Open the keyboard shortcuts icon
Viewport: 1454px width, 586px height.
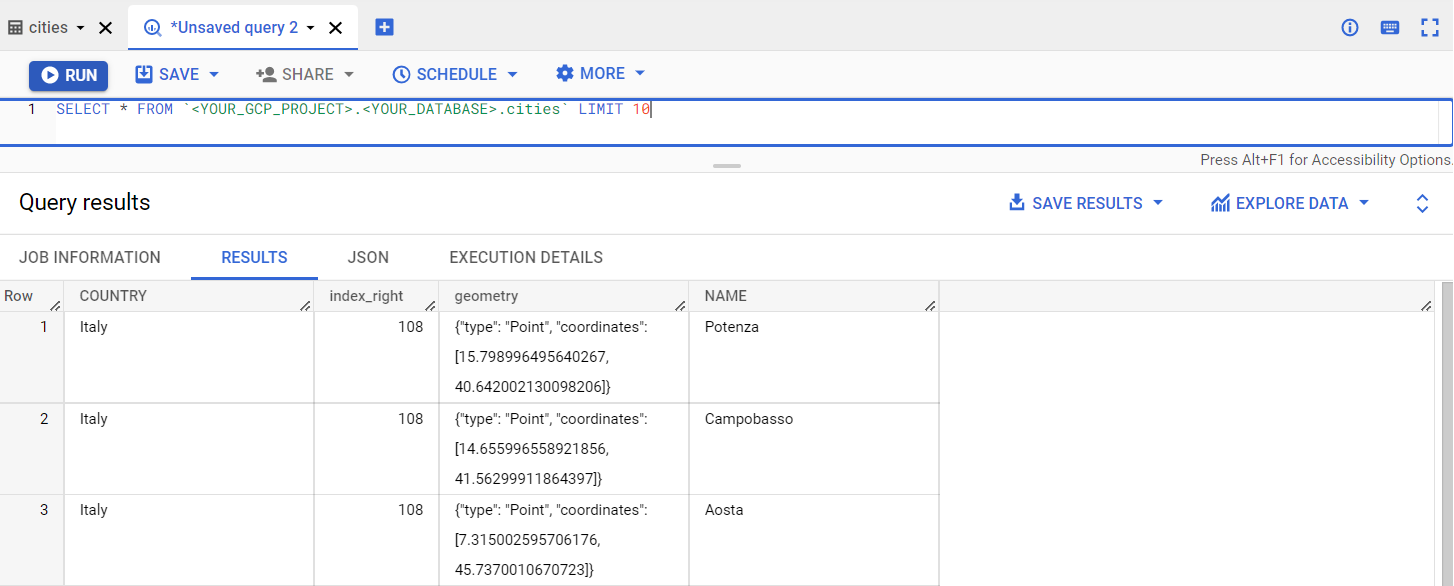pos(1390,27)
